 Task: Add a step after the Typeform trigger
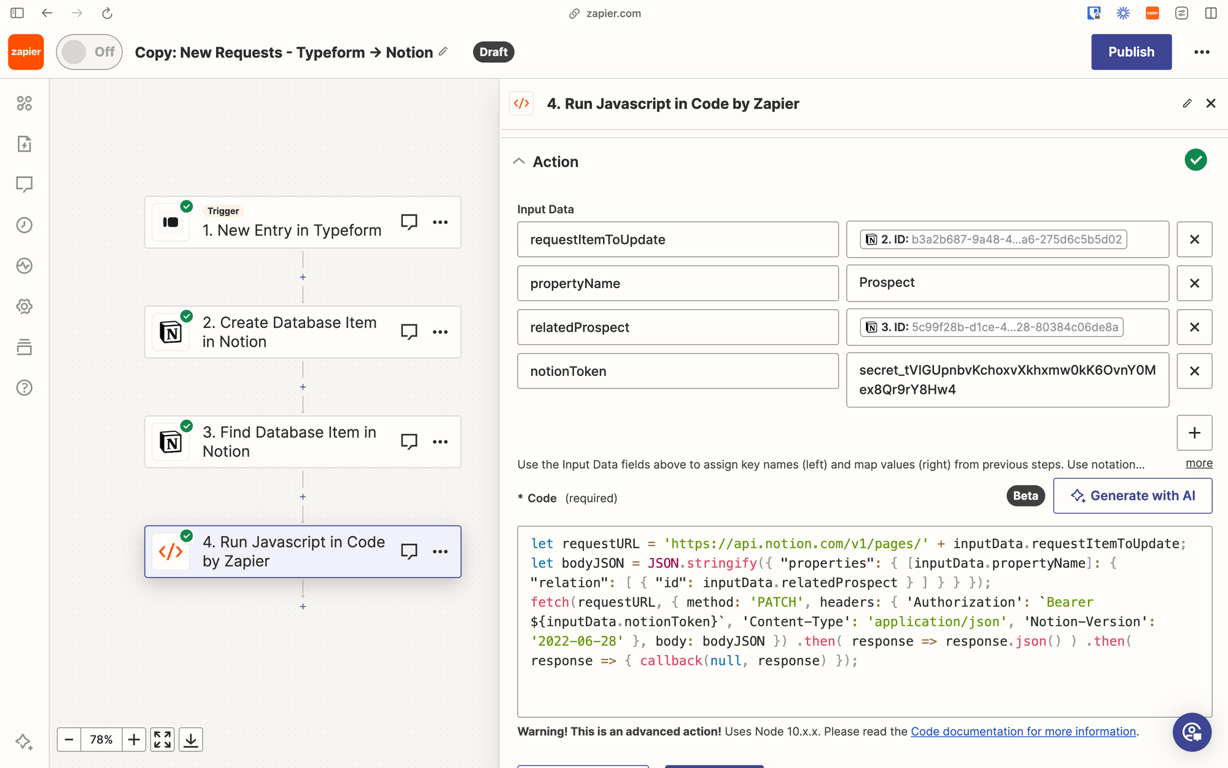click(303, 277)
